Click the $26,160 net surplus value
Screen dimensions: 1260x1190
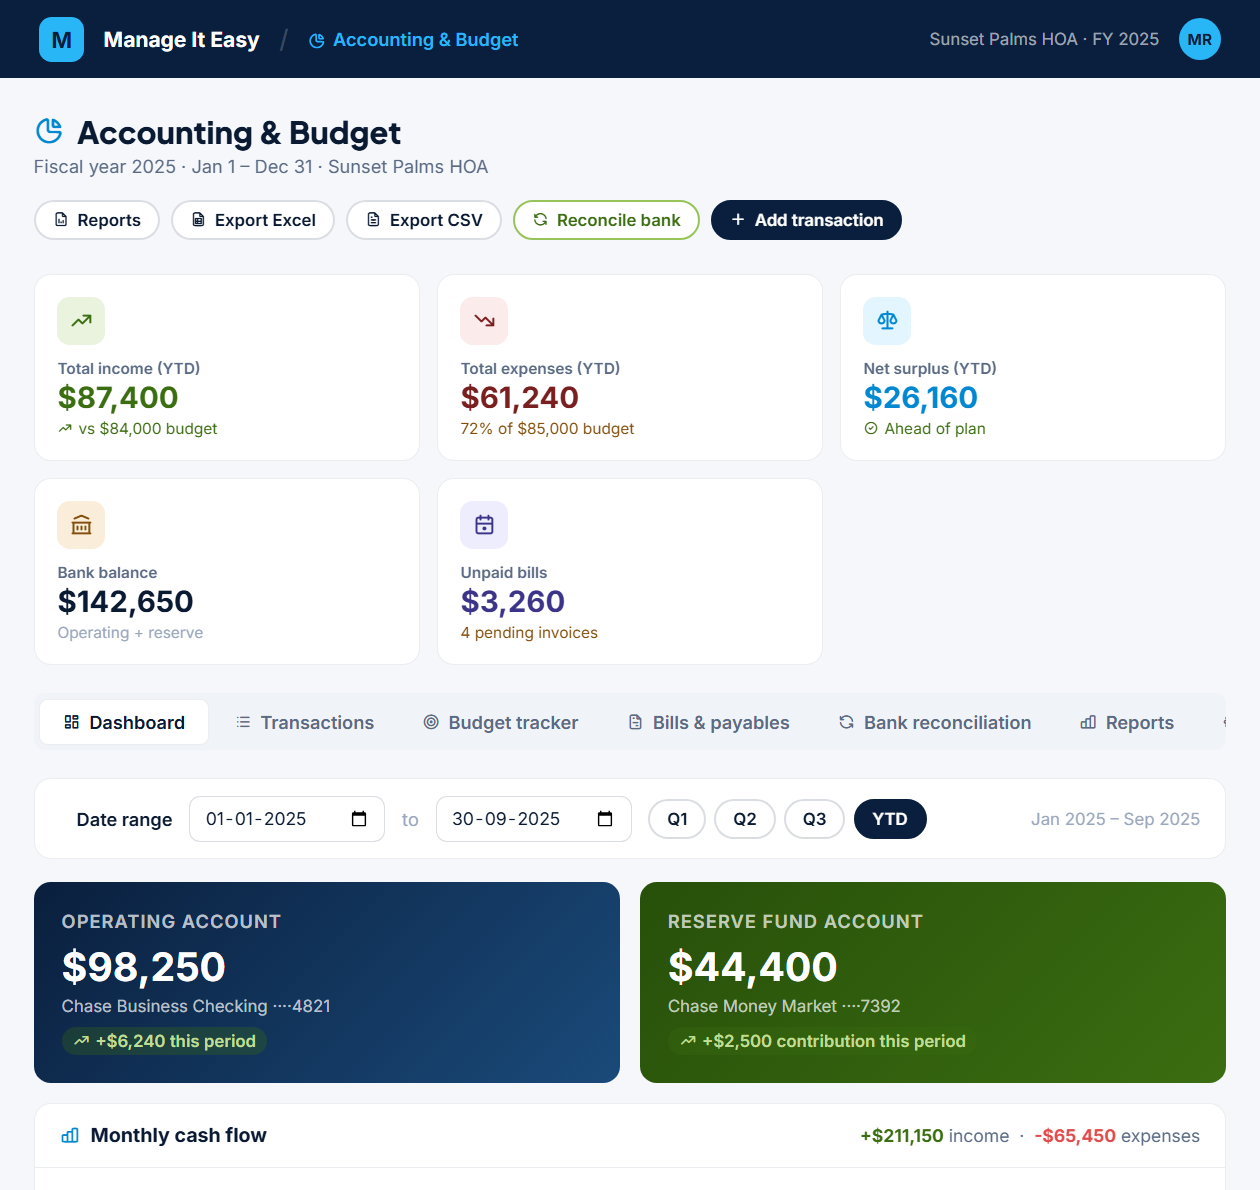click(921, 397)
